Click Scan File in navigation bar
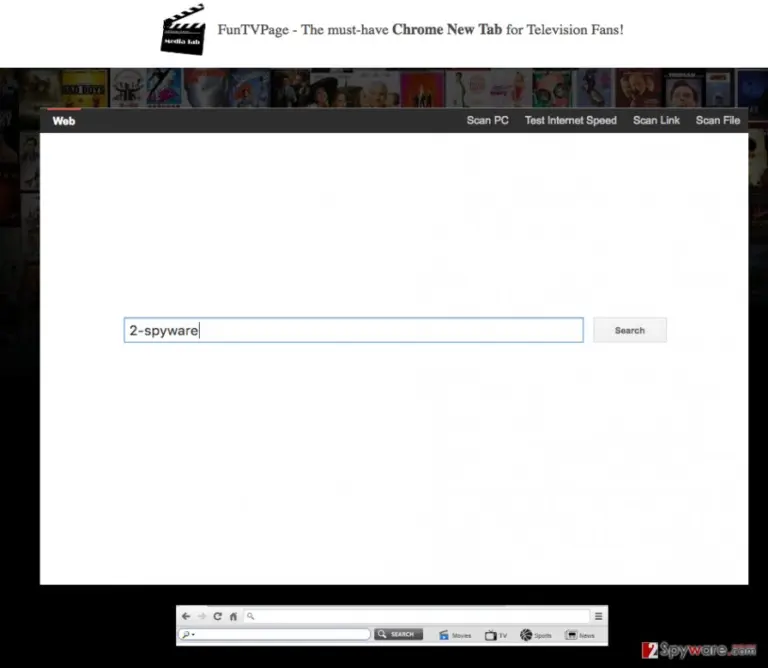 718,120
